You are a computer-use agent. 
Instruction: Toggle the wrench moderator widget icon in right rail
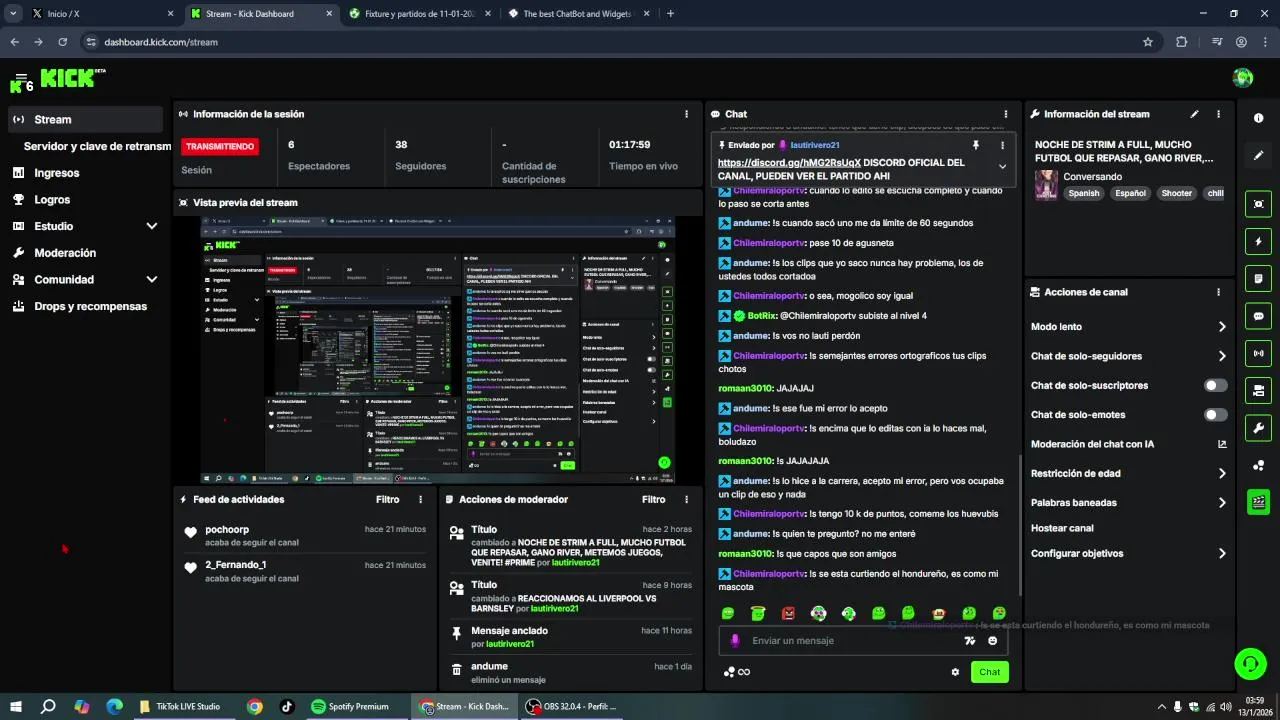click(x=1258, y=428)
